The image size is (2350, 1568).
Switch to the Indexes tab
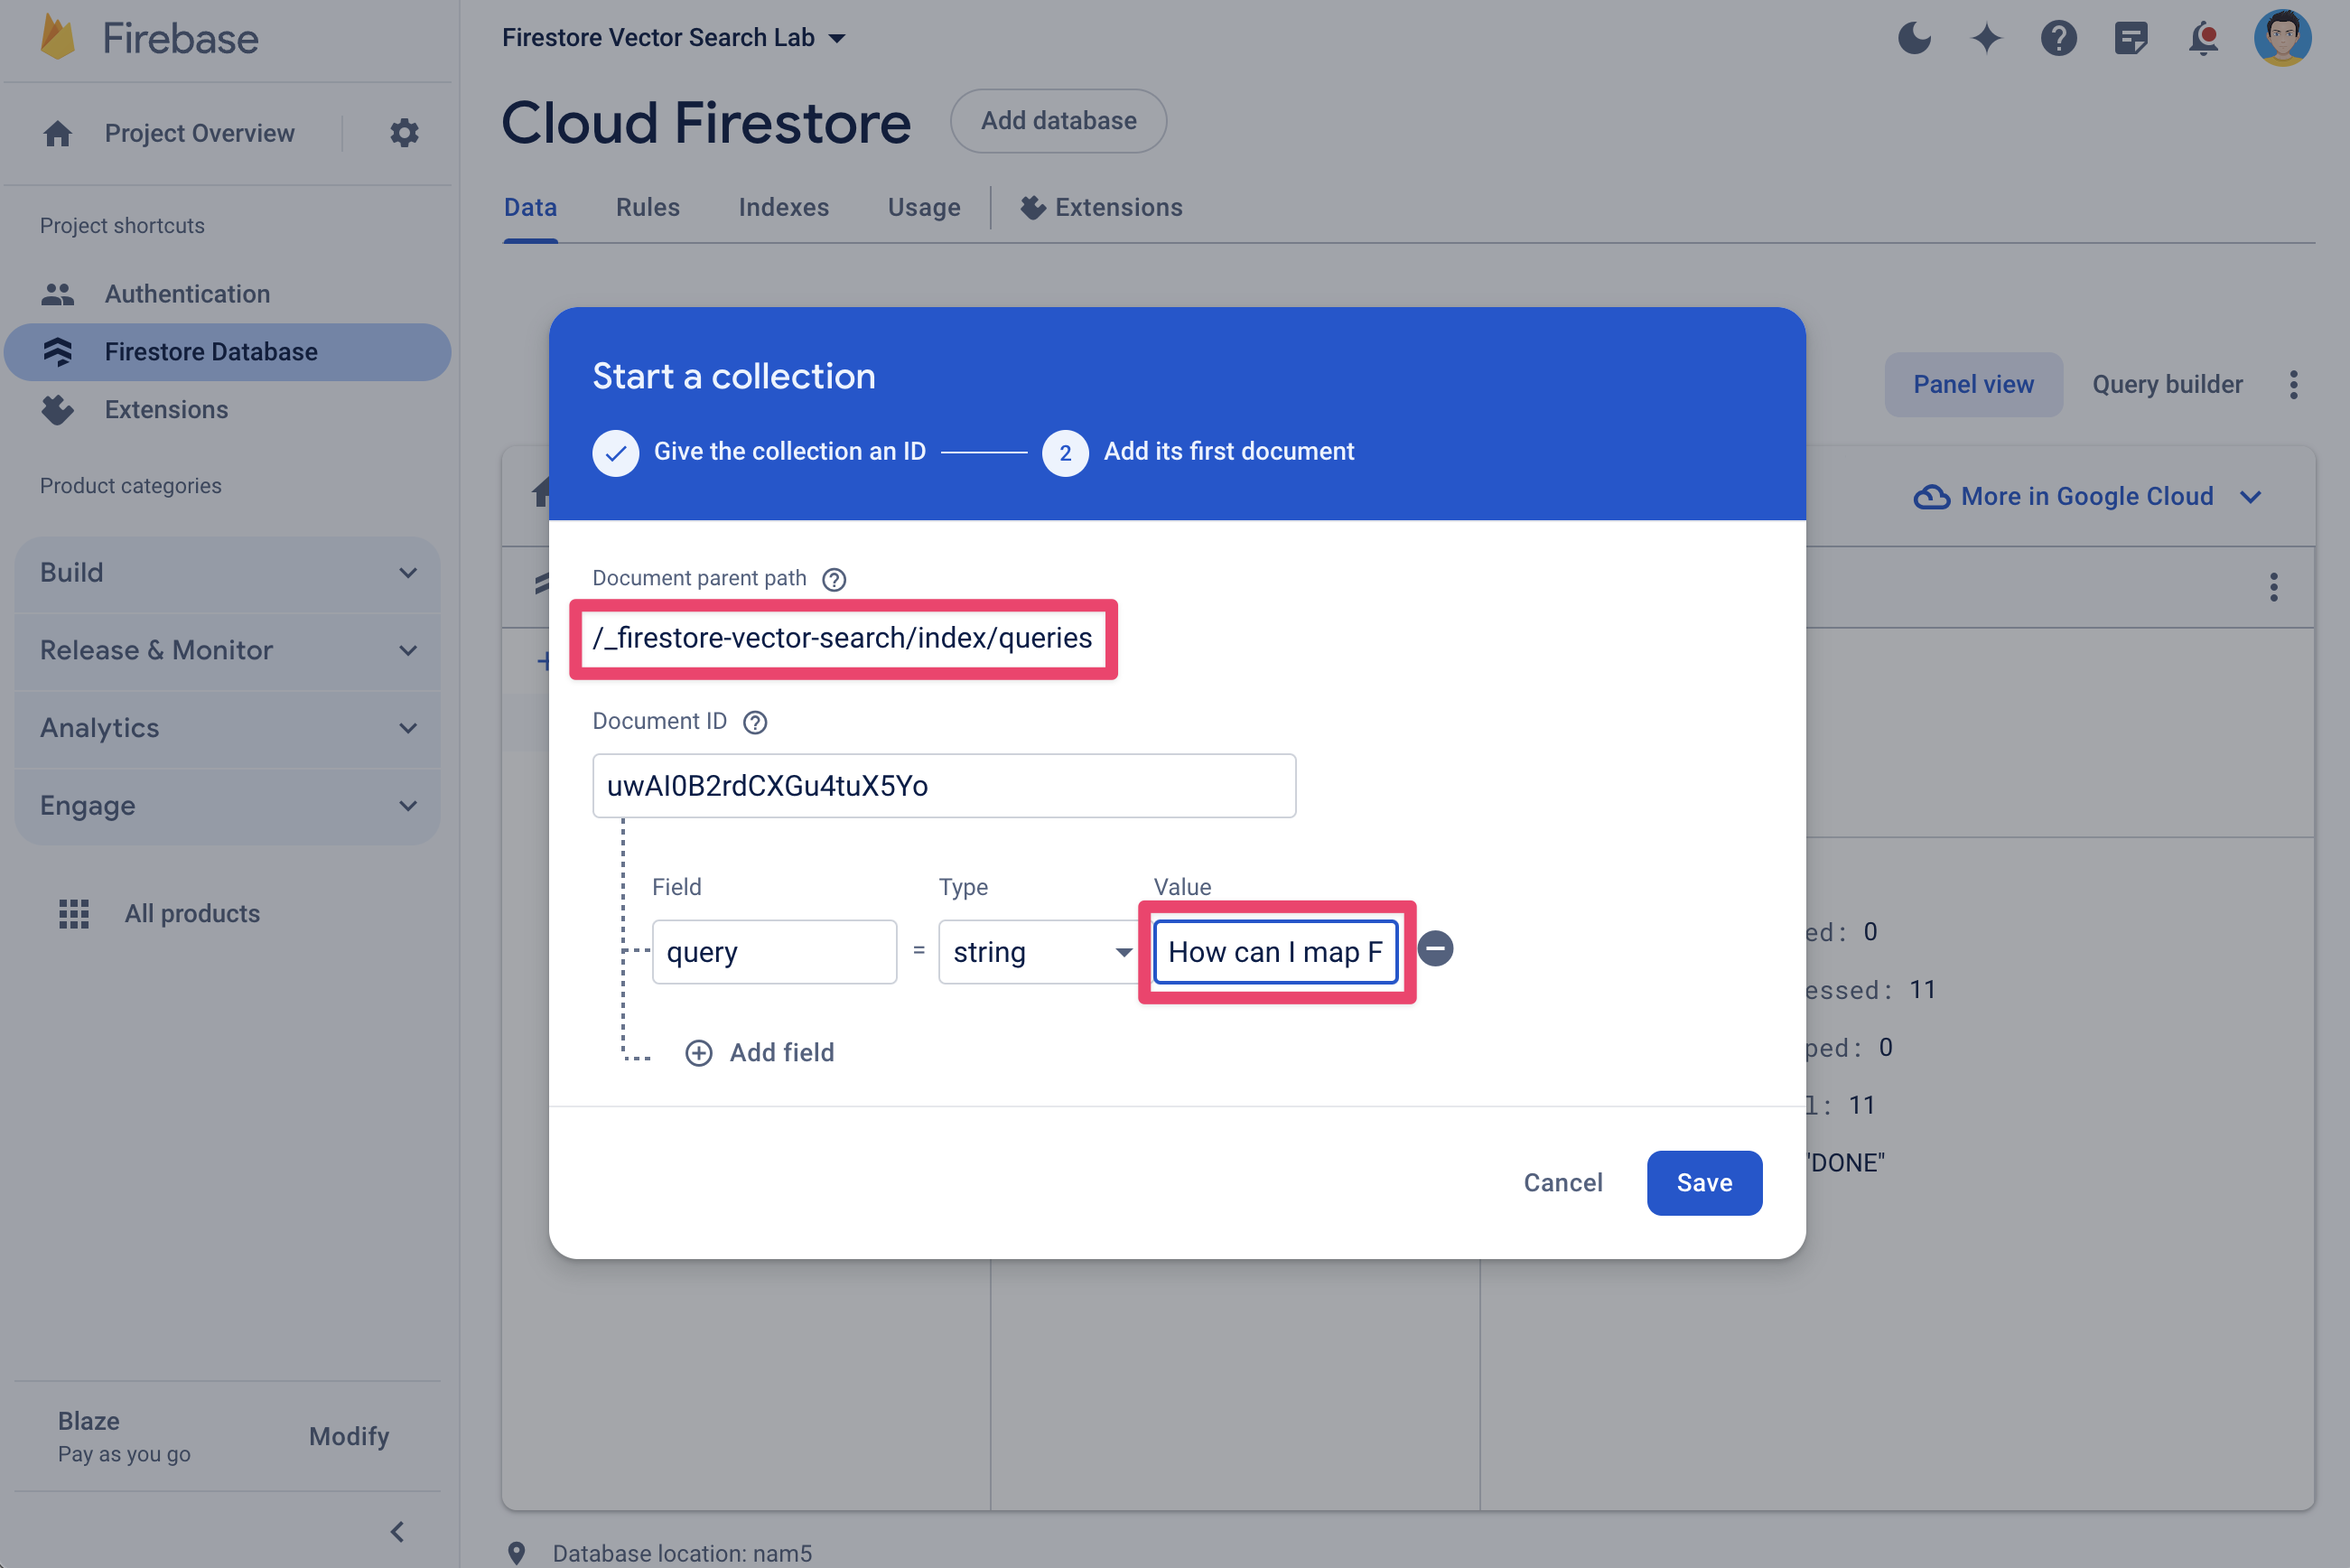(784, 207)
